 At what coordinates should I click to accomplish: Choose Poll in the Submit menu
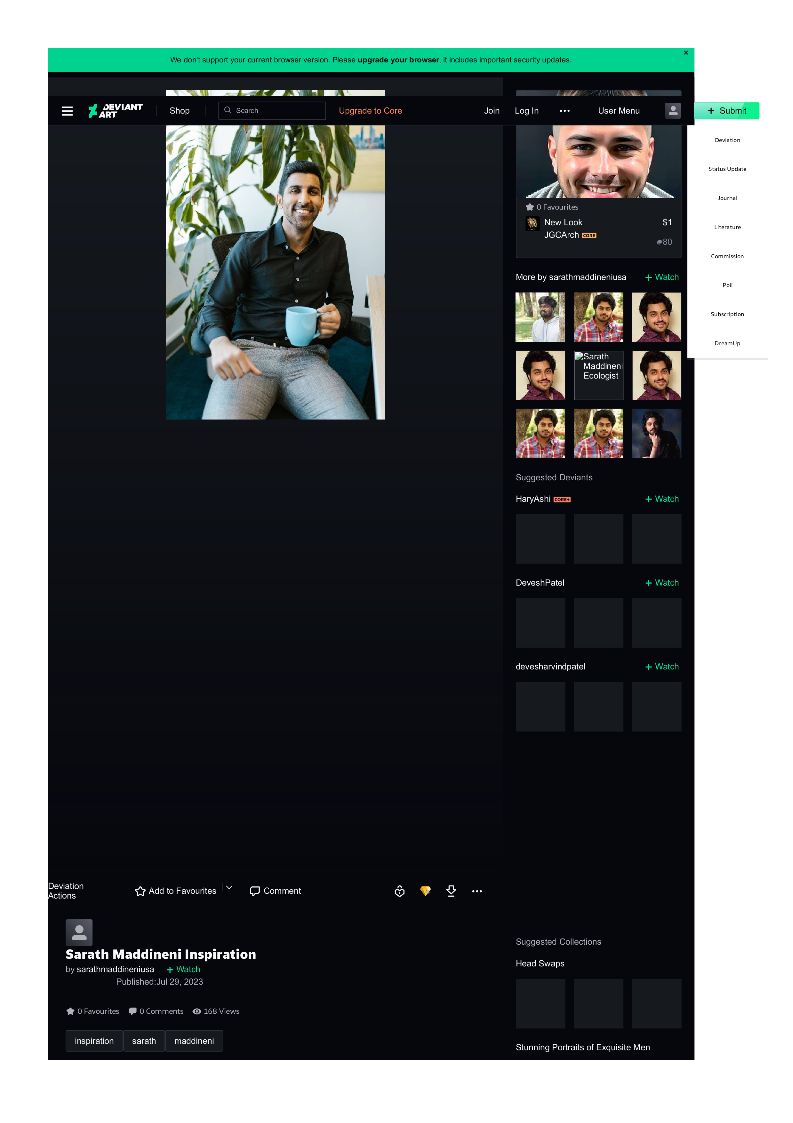click(x=727, y=285)
